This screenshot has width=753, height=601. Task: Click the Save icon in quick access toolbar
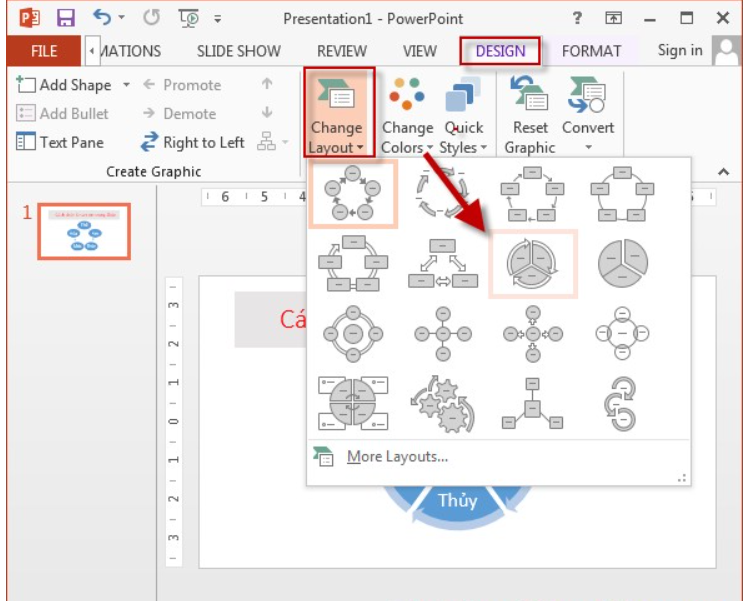point(66,17)
